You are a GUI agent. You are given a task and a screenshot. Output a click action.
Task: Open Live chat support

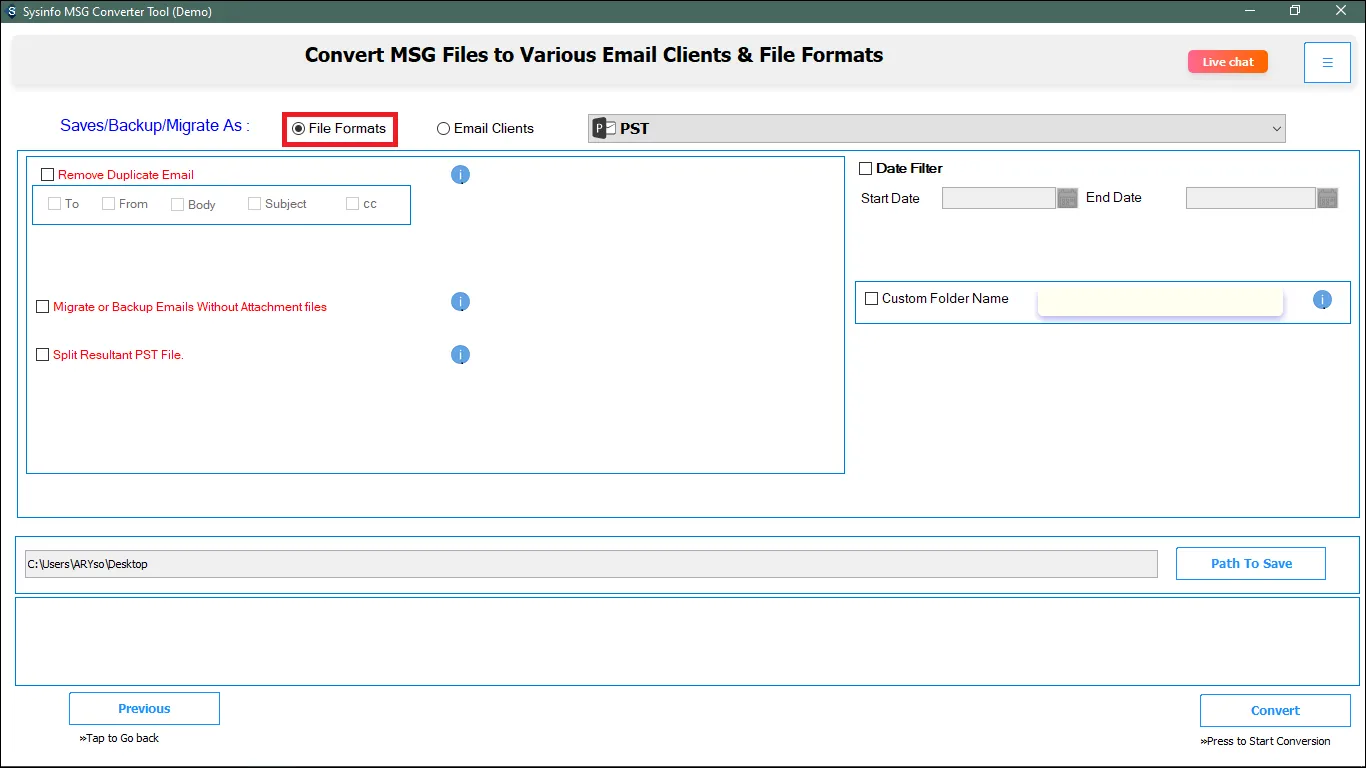click(1228, 62)
